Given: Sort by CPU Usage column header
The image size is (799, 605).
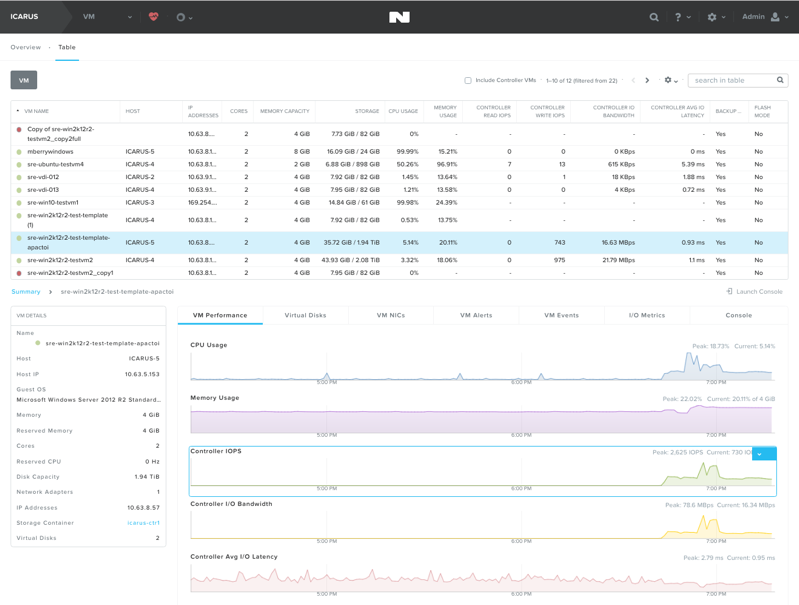Looking at the screenshot, I should coord(403,111).
